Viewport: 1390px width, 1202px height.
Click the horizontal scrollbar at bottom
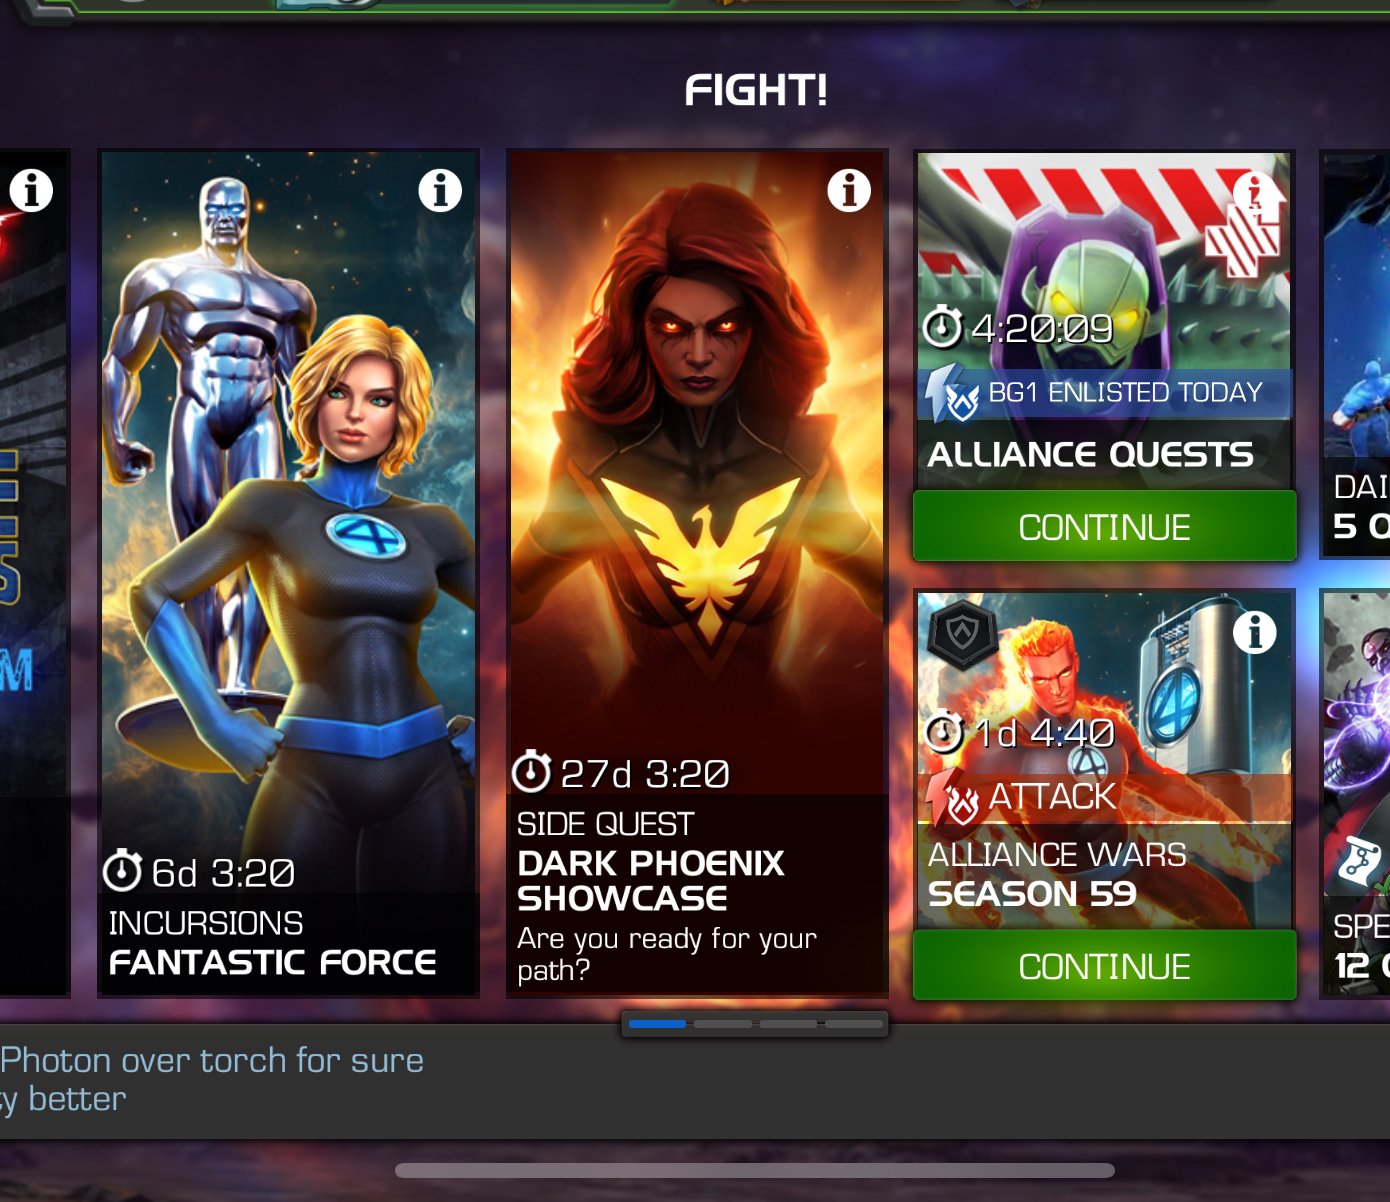(755, 1170)
